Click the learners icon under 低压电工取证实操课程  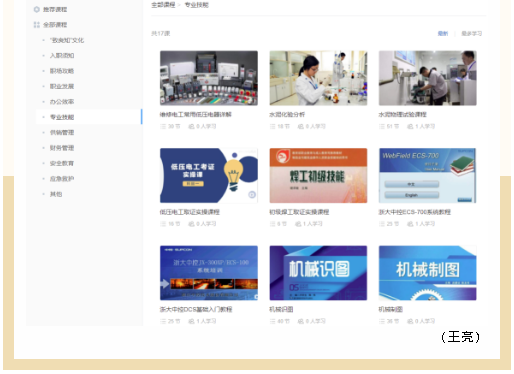tap(191, 224)
